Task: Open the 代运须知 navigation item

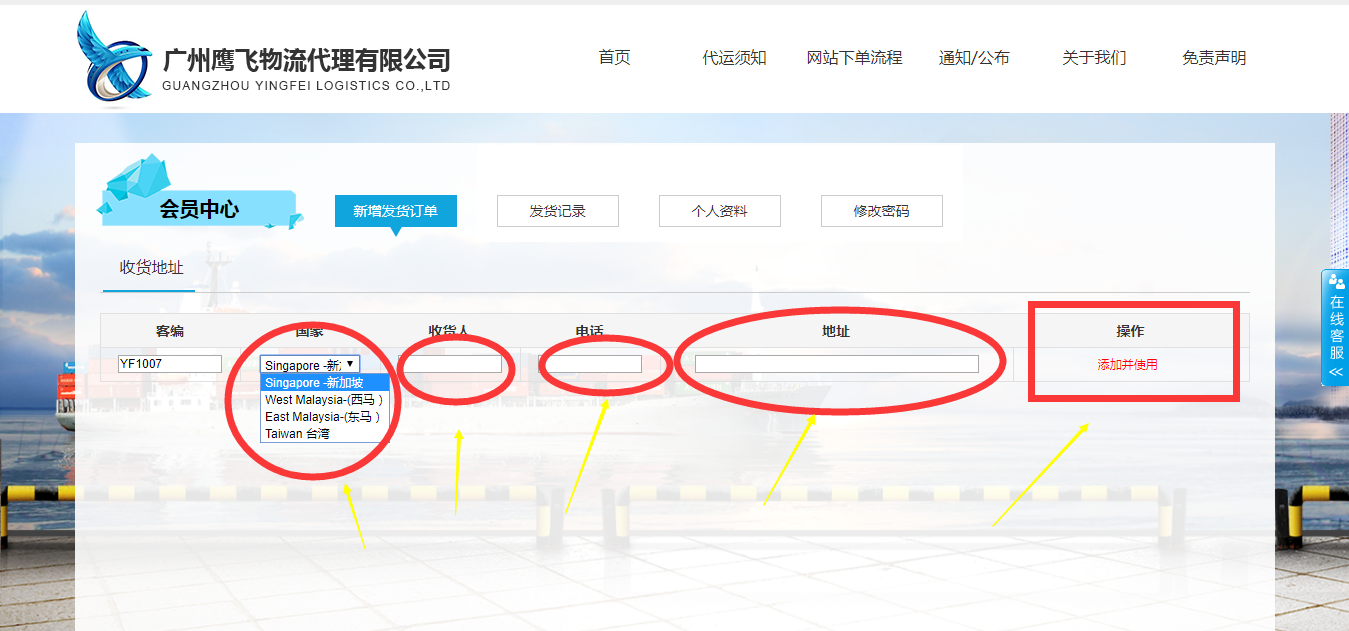Action: [734, 58]
